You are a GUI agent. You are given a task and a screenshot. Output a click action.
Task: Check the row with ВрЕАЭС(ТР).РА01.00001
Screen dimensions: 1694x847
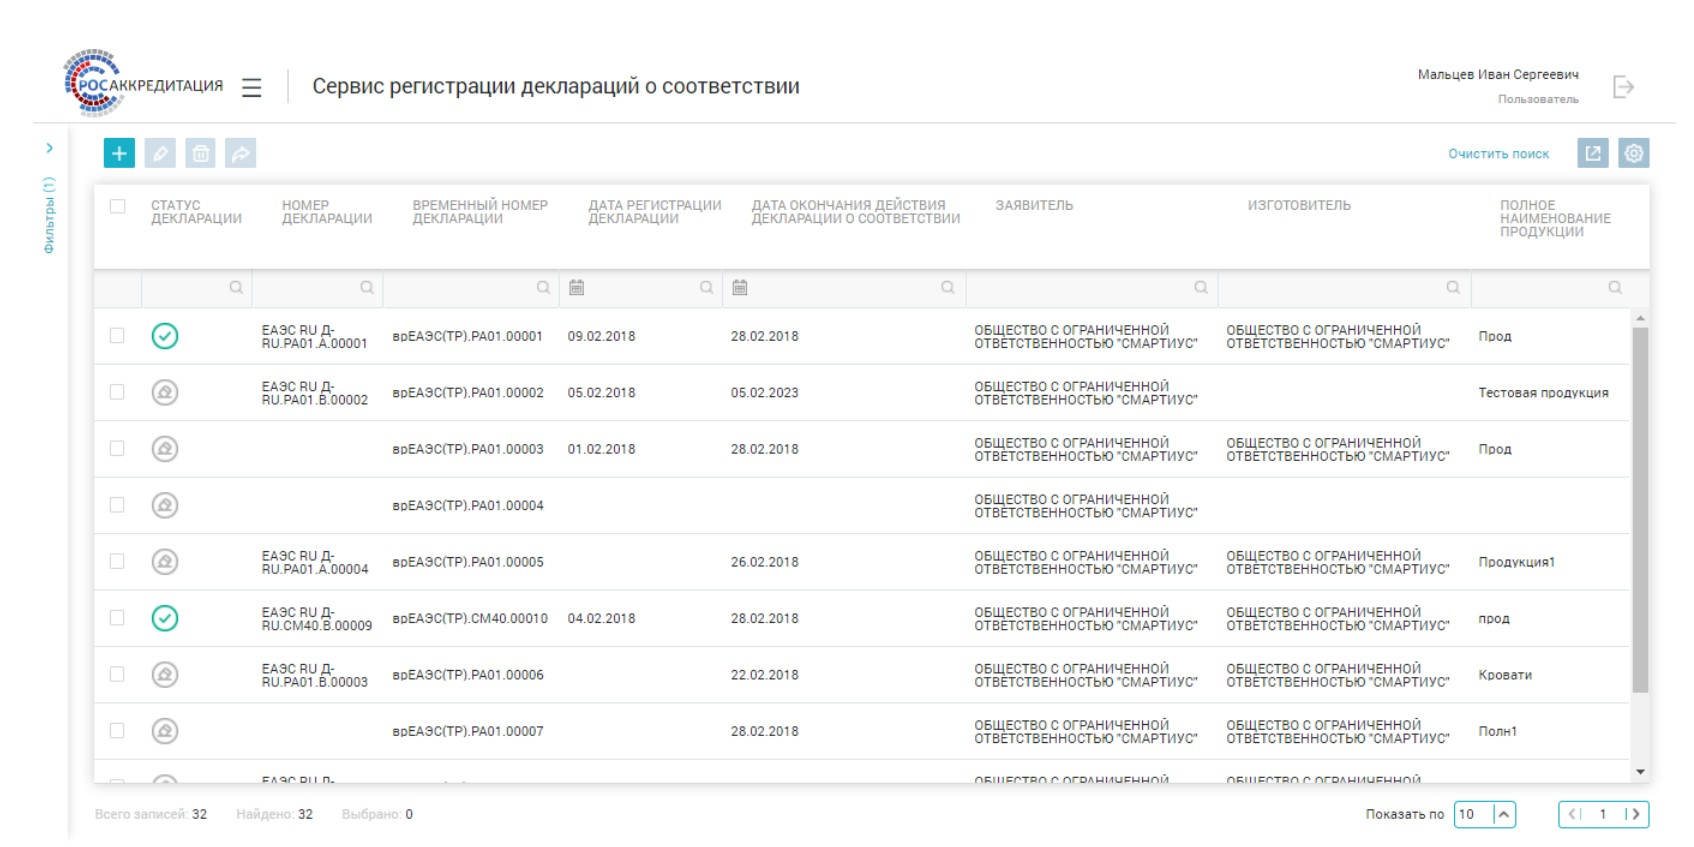point(118,336)
